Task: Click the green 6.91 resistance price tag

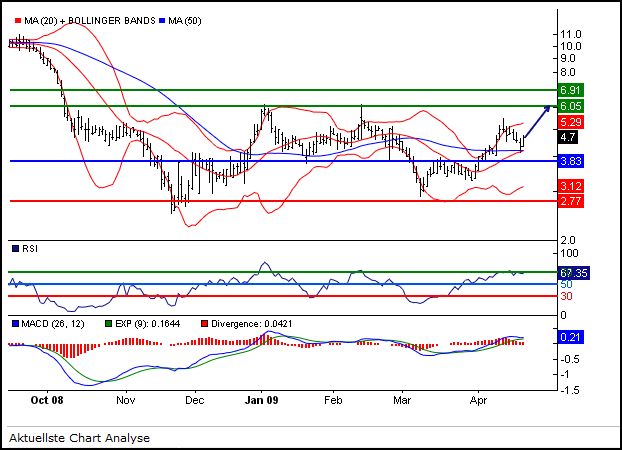Action: [570, 90]
